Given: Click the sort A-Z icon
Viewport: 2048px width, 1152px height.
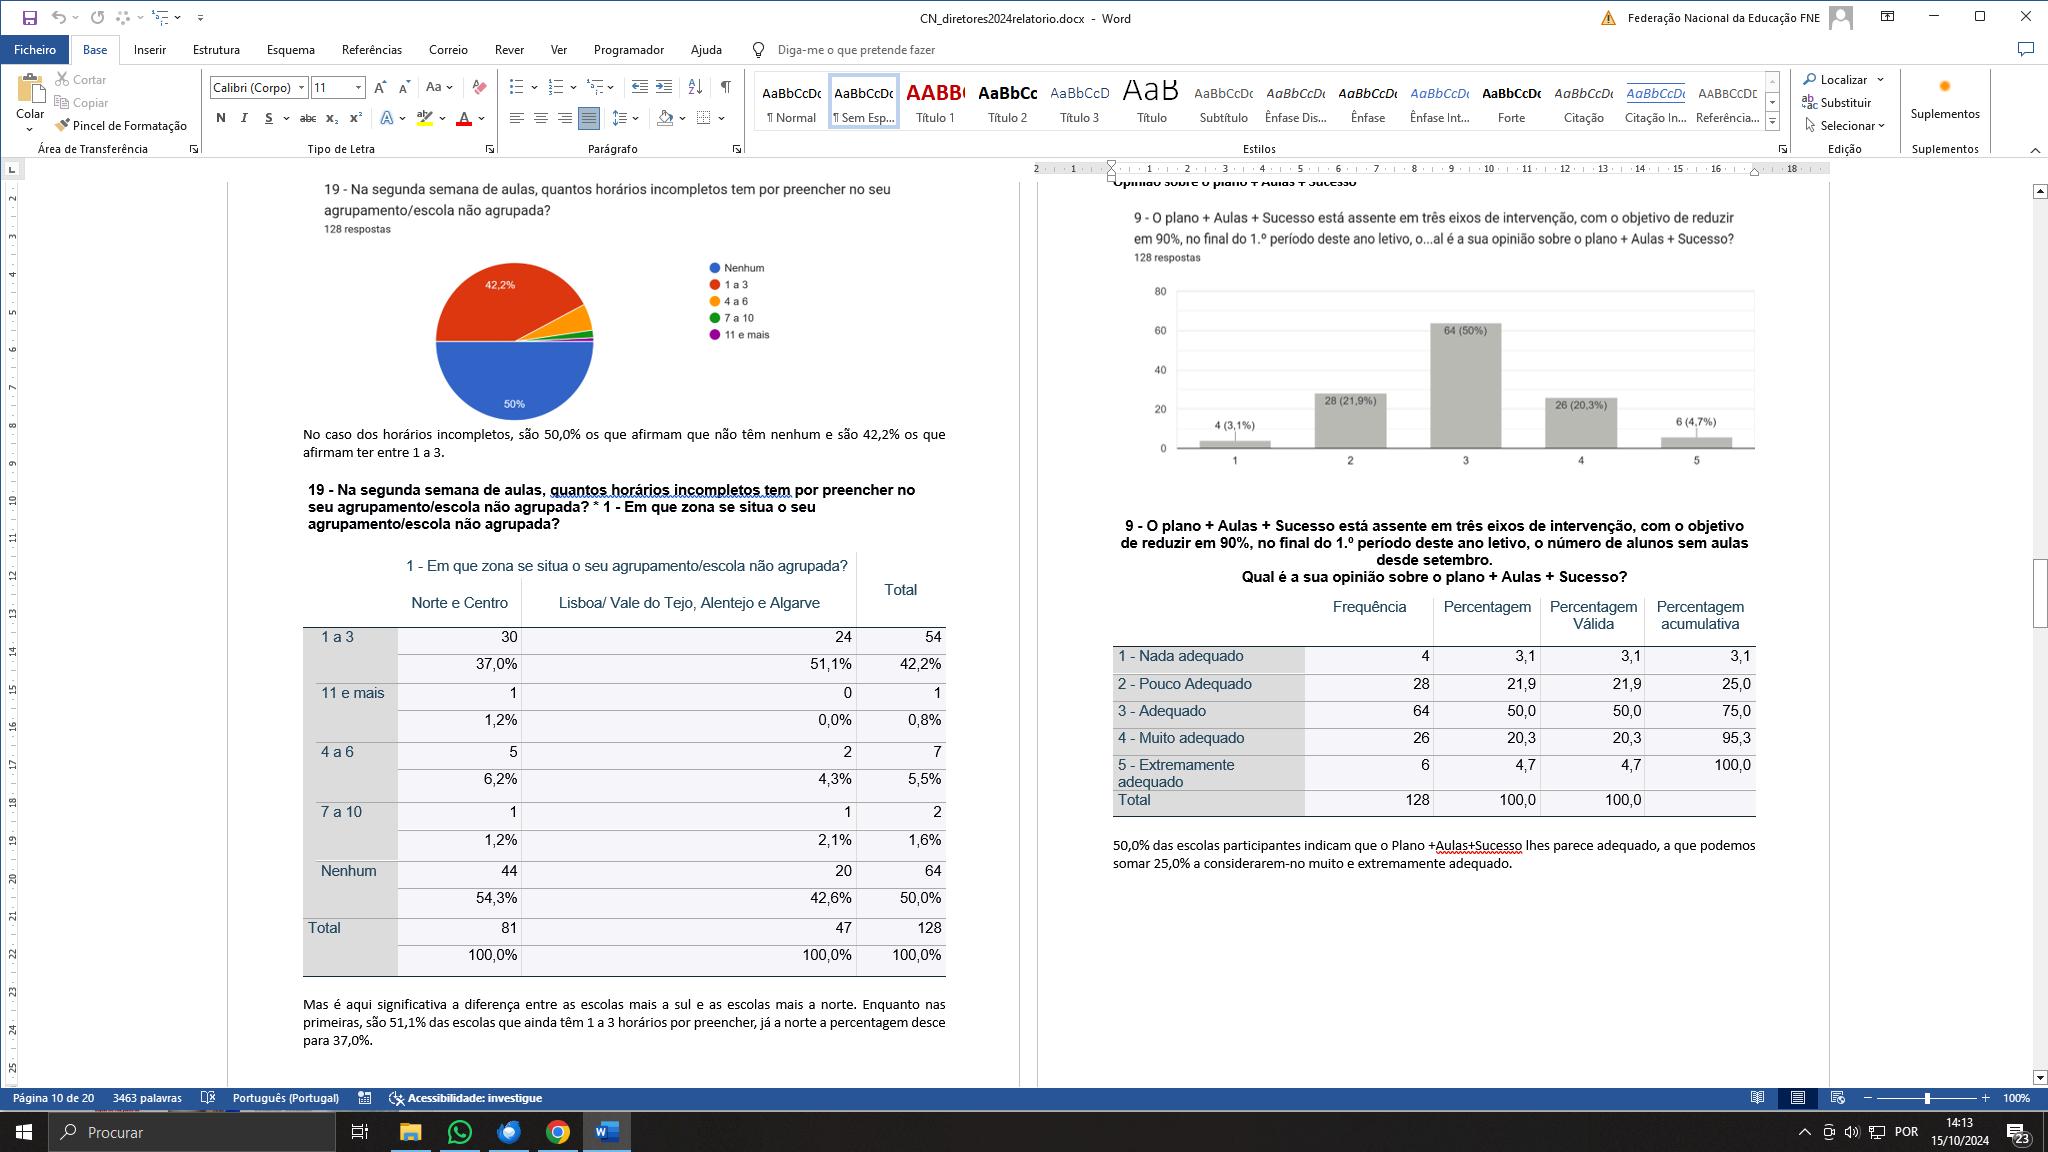Looking at the screenshot, I should click(x=696, y=87).
